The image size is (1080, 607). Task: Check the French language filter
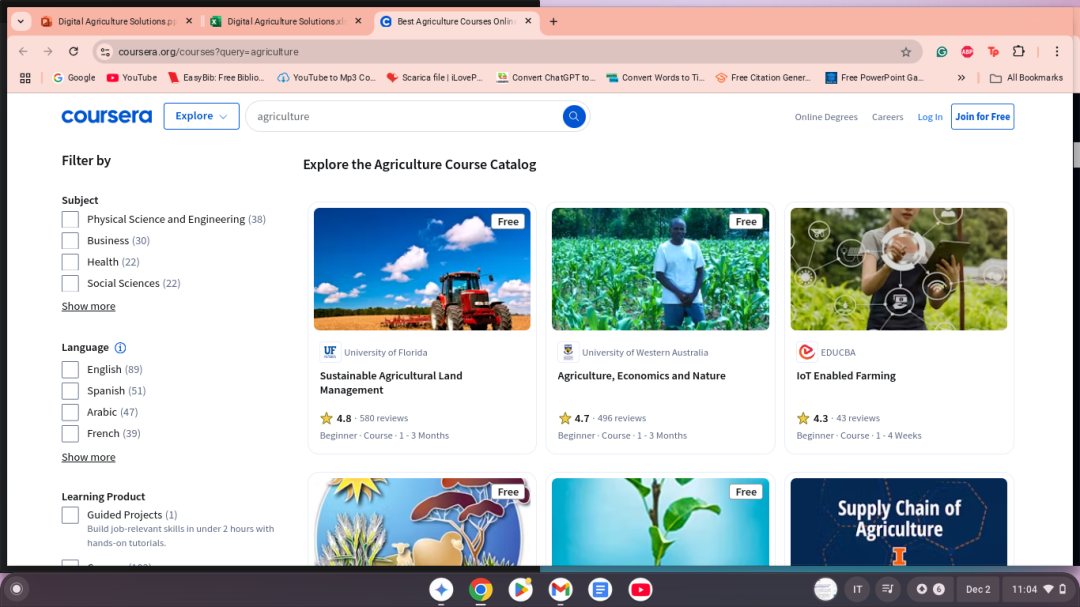[70, 433]
